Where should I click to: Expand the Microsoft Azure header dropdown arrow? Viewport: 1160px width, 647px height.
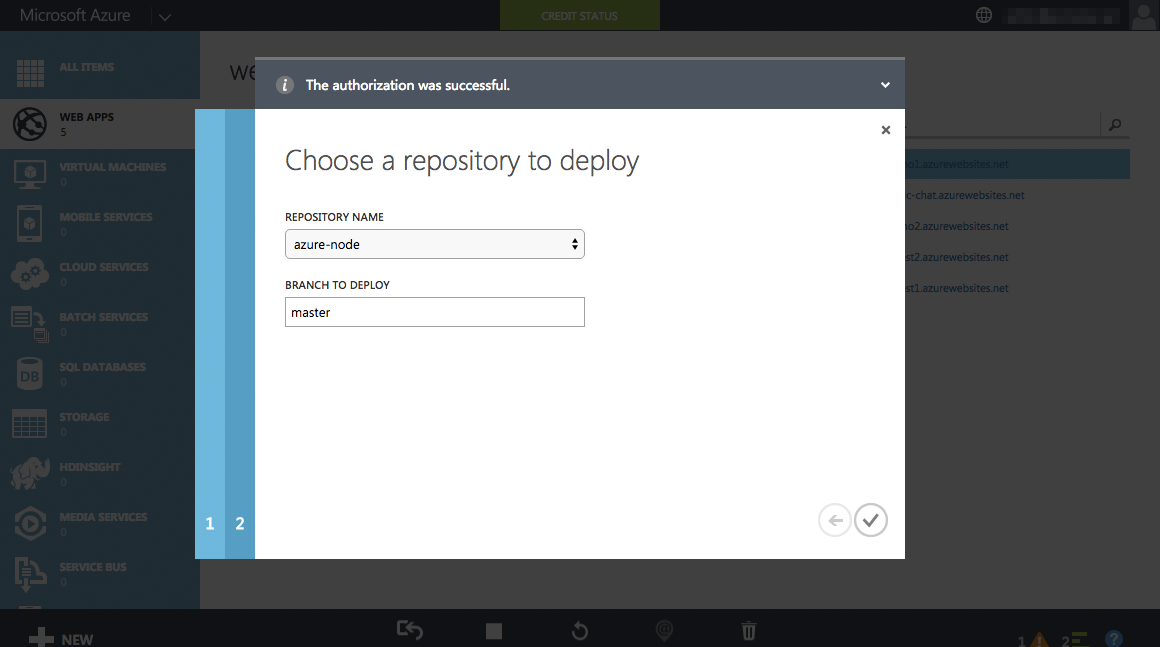165,16
